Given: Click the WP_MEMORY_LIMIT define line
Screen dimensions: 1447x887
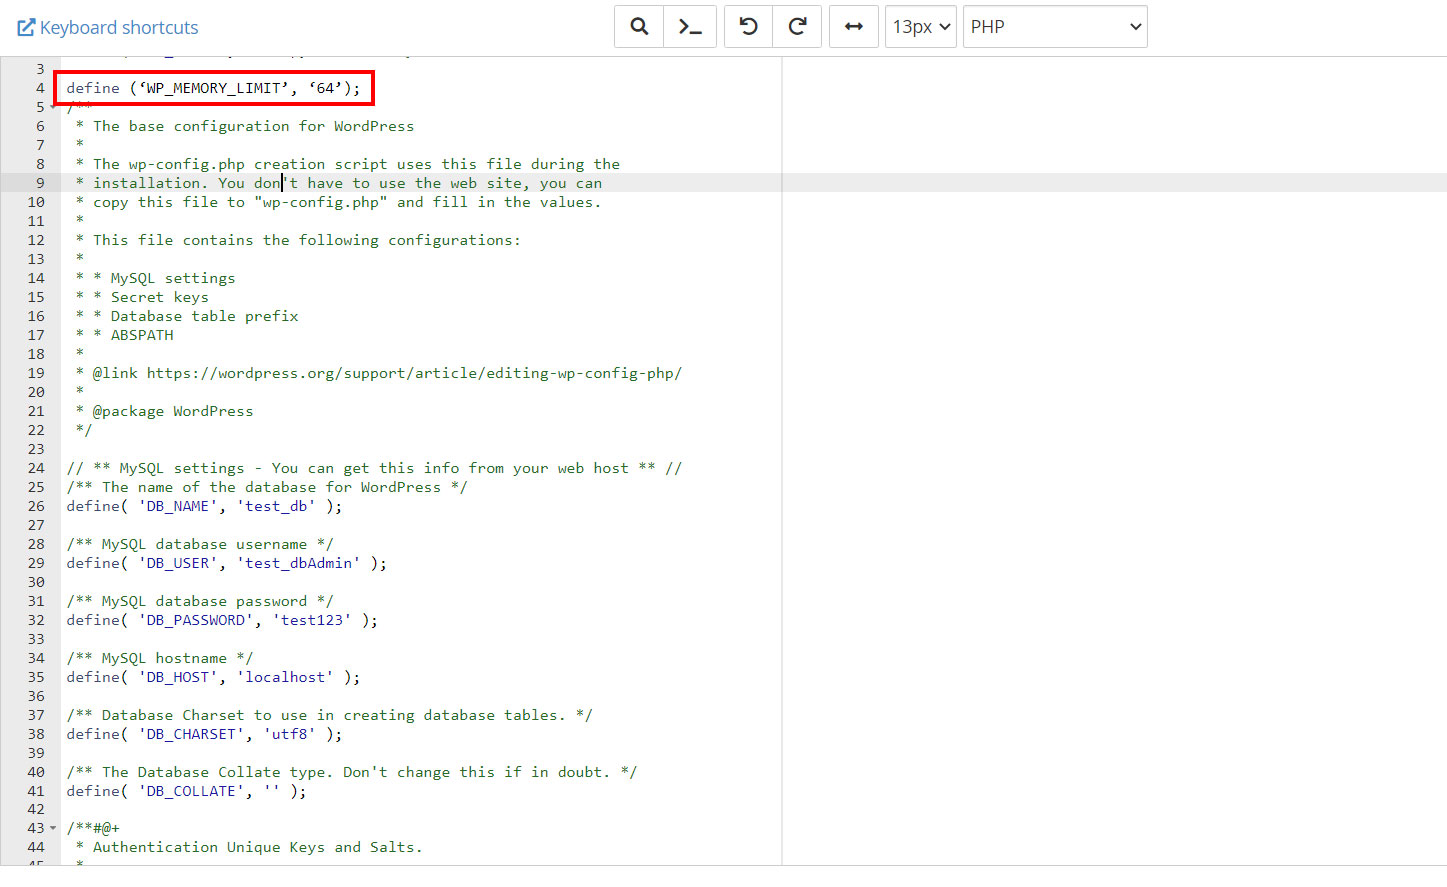Looking at the screenshot, I should click(213, 88).
